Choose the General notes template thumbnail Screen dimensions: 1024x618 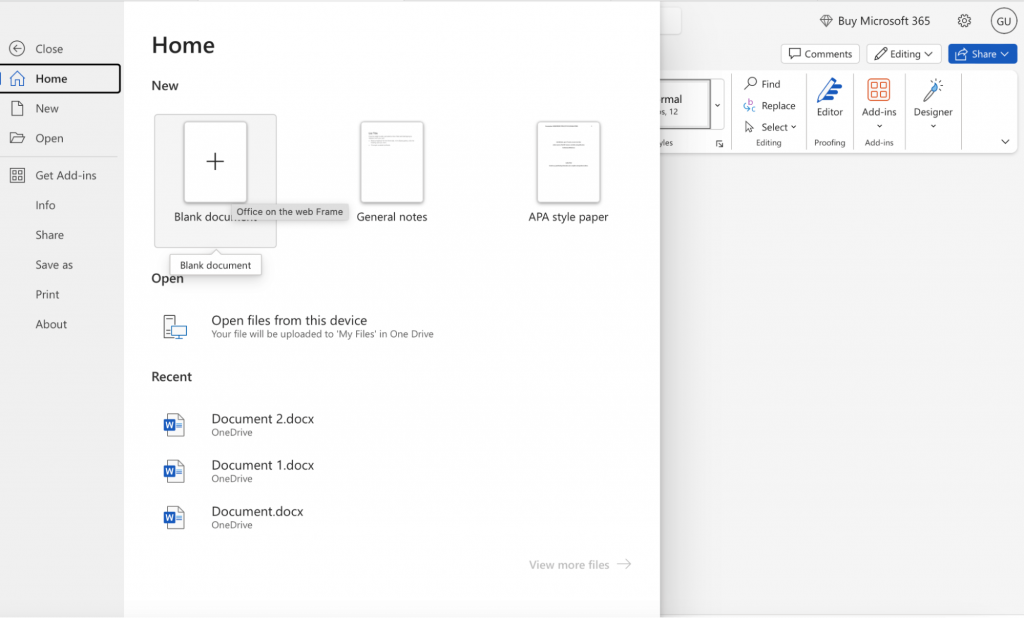point(392,162)
